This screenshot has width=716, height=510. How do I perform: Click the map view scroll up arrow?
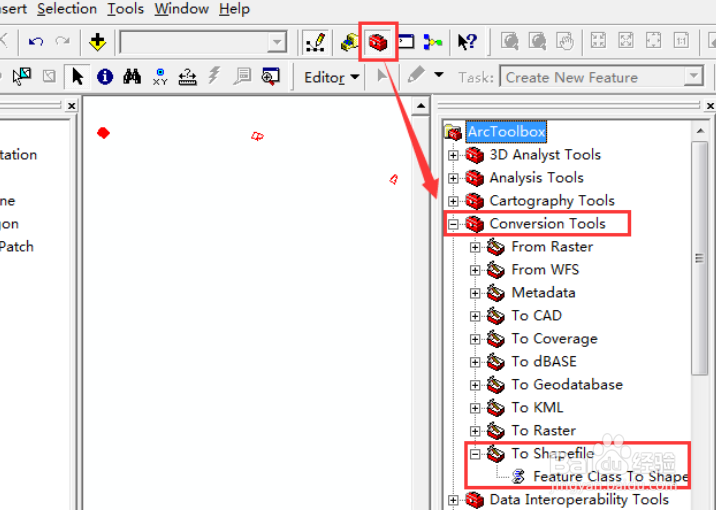(x=421, y=107)
